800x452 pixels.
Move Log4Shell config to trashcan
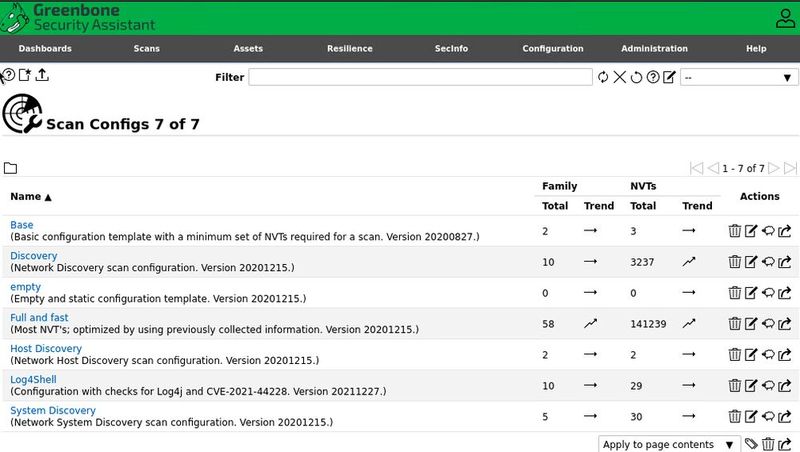click(735, 386)
